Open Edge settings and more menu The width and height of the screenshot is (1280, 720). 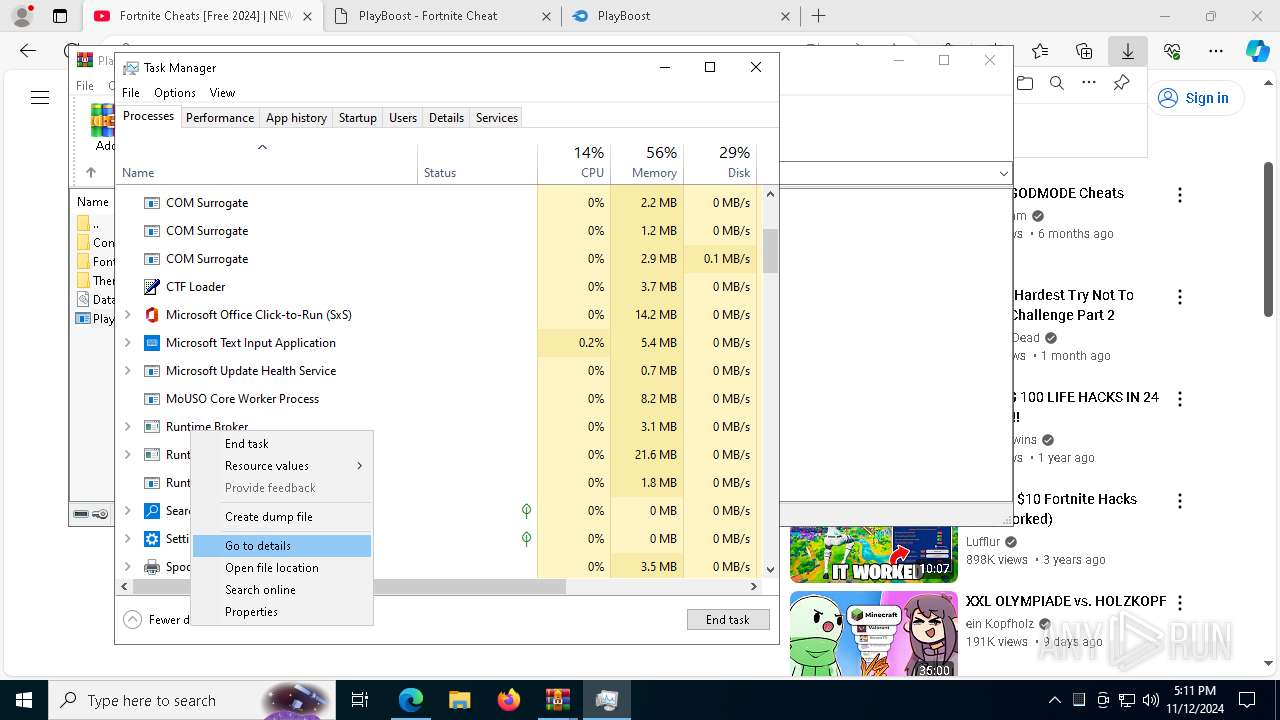coord(1216,51)
